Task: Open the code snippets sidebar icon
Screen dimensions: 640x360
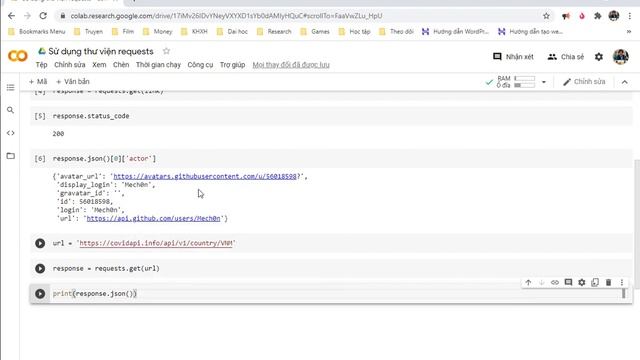Action: 11,133
